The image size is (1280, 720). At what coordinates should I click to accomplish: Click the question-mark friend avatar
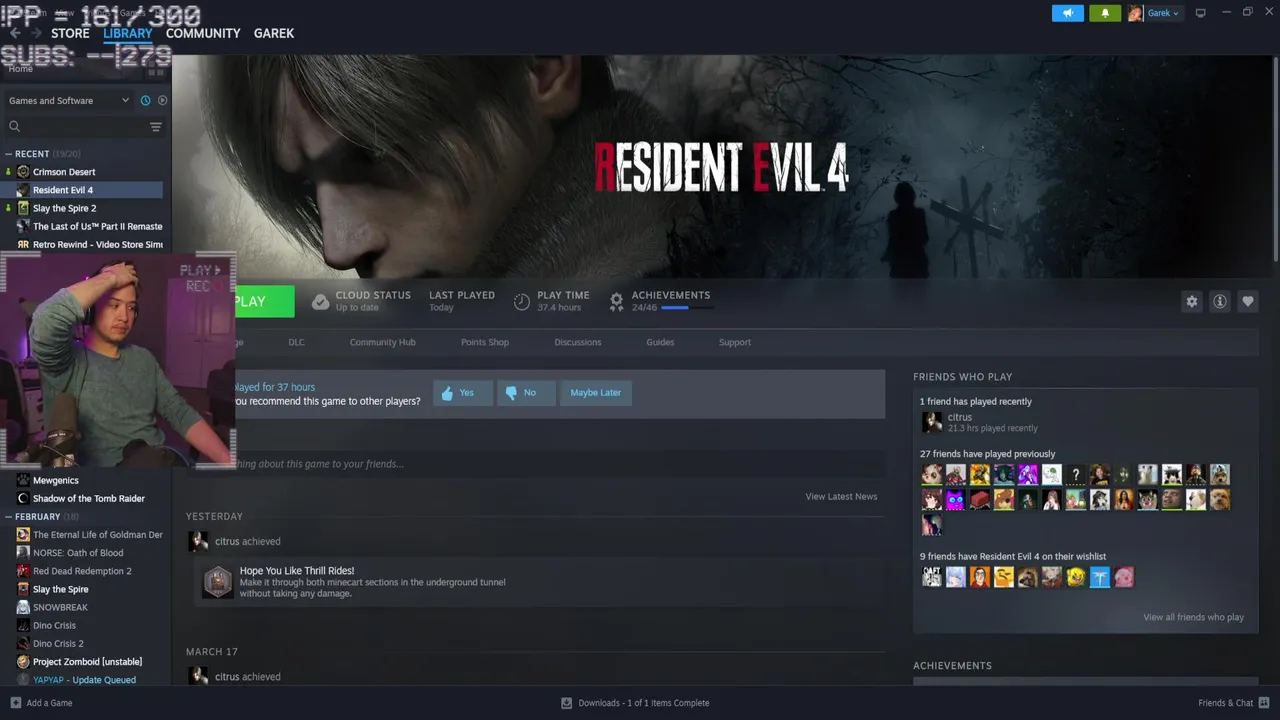1076,475
